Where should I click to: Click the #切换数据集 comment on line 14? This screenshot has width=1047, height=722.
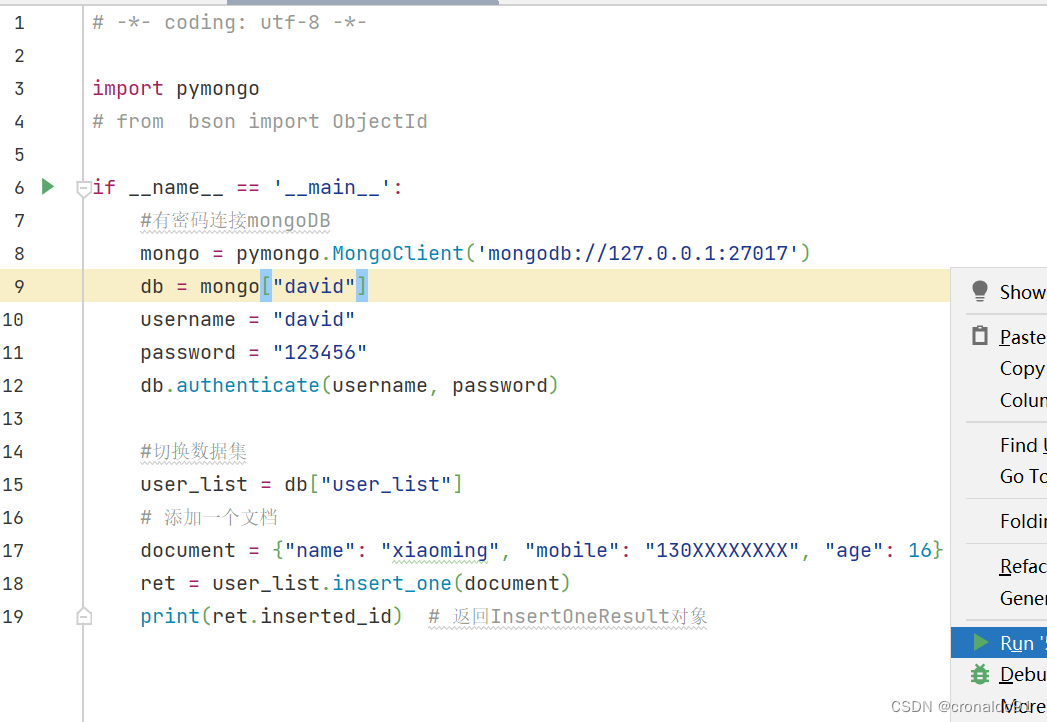pyautogui.click(x=194, y=452)
